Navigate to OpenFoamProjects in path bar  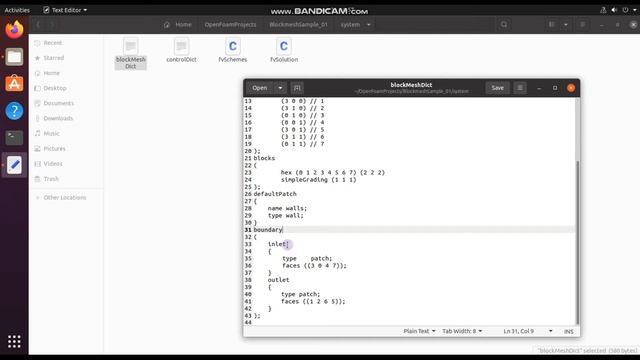point(230,24)
